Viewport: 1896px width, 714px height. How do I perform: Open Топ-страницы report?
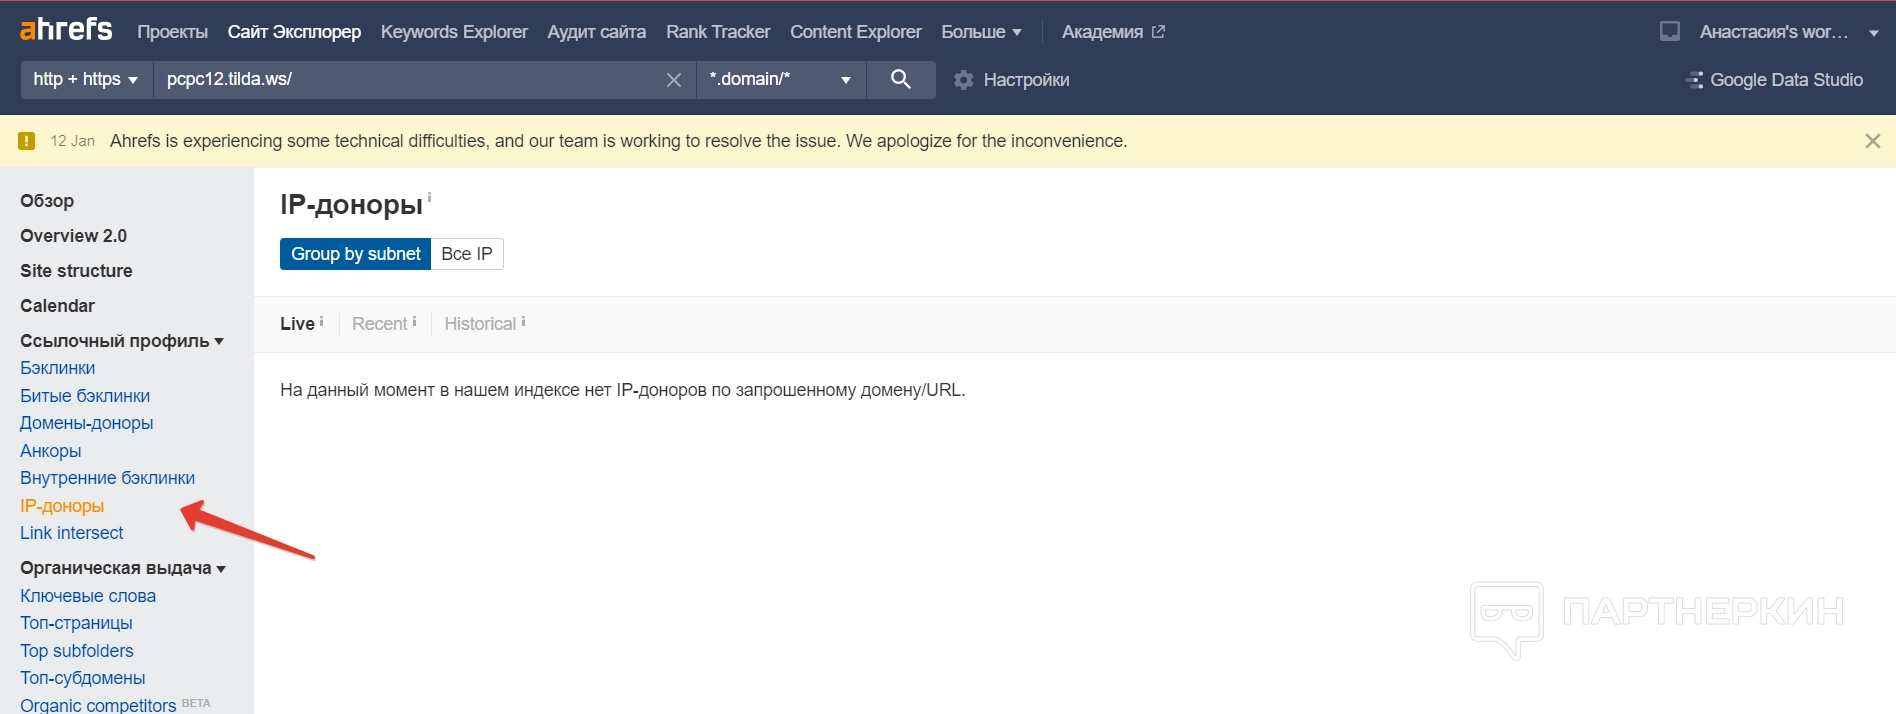click(76, 623)
